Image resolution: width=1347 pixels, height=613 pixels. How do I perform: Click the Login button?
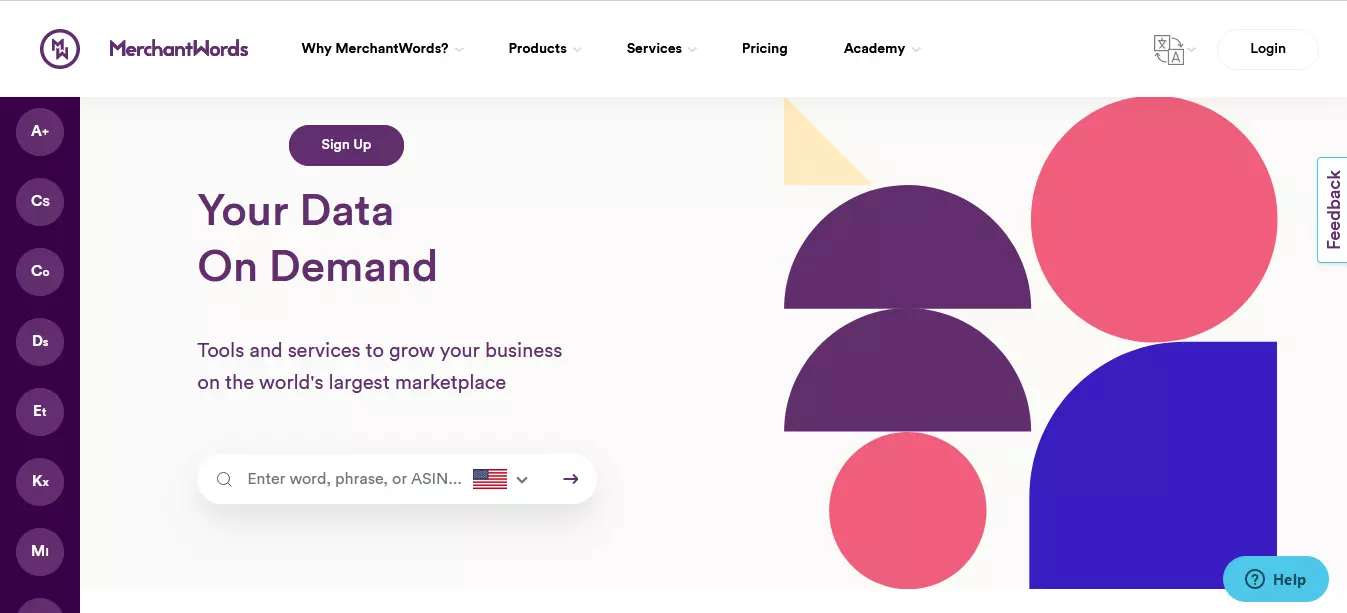(x=1267, y=48)
